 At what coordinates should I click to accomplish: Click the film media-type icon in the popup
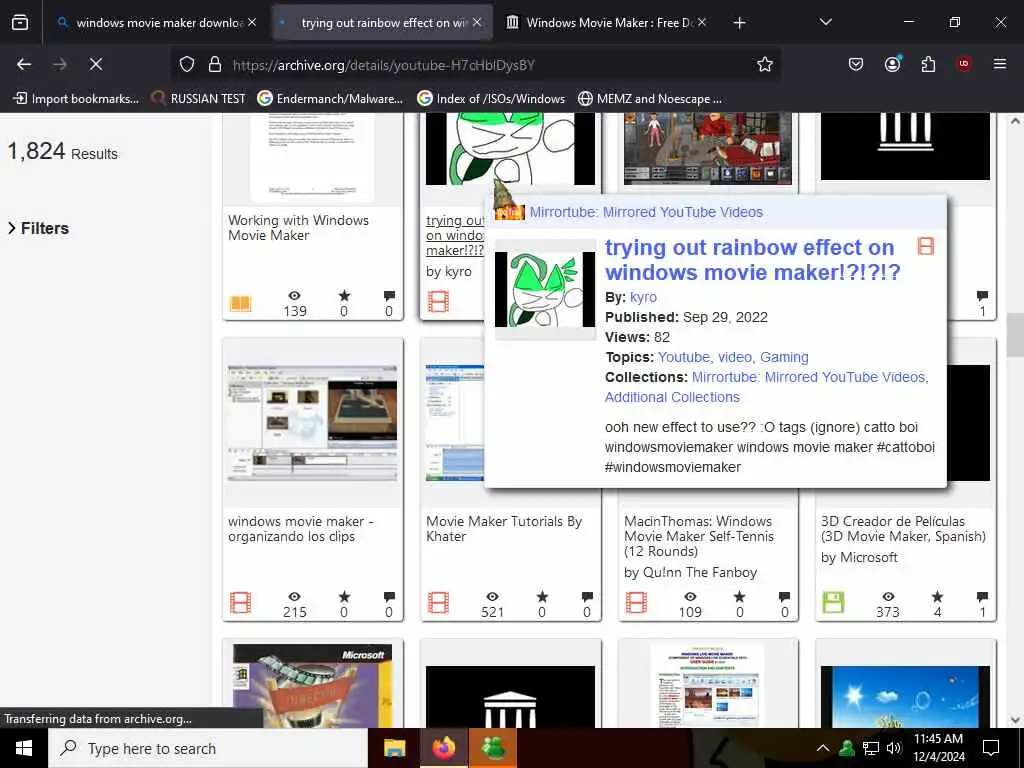(925, 246)
